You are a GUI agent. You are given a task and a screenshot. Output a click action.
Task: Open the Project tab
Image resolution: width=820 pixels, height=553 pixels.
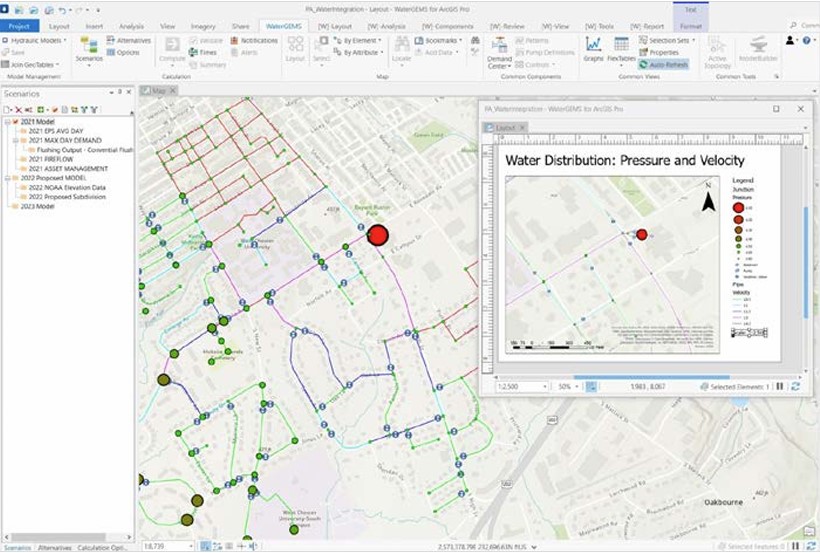[19, 26]
